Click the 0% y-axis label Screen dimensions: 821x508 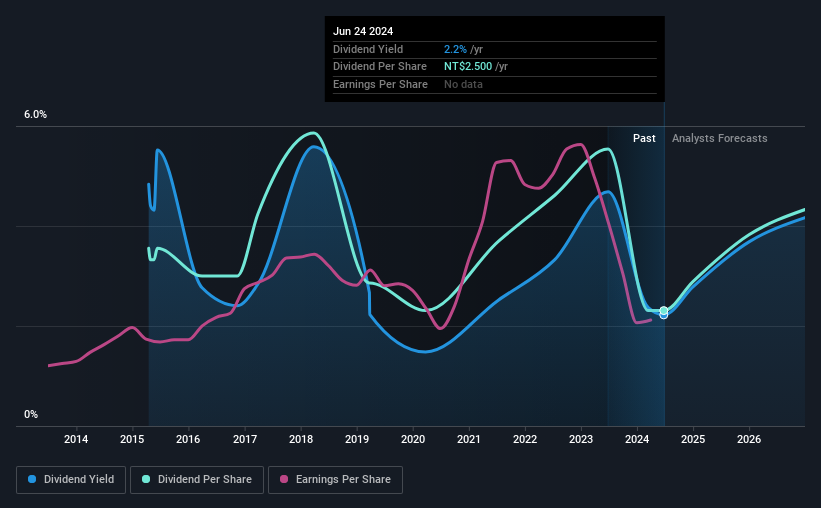(31, 414)
